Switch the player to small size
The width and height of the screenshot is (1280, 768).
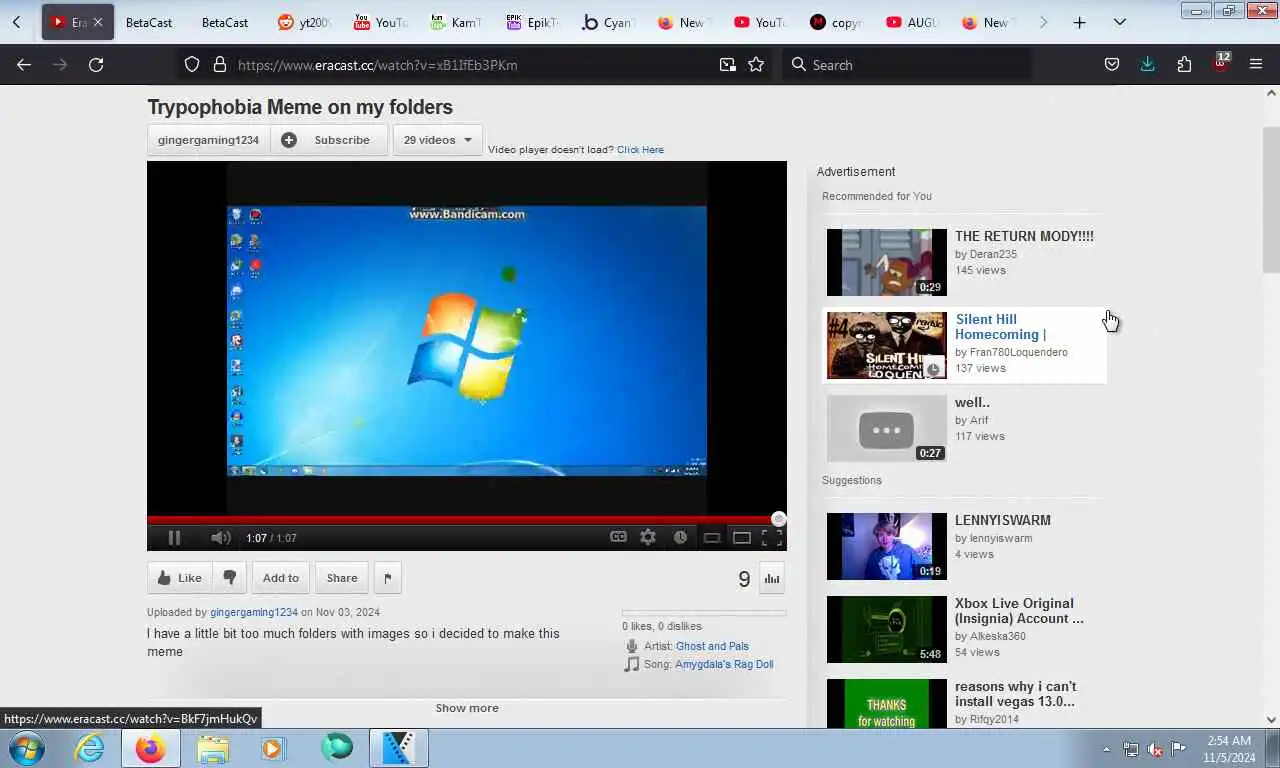712,538
